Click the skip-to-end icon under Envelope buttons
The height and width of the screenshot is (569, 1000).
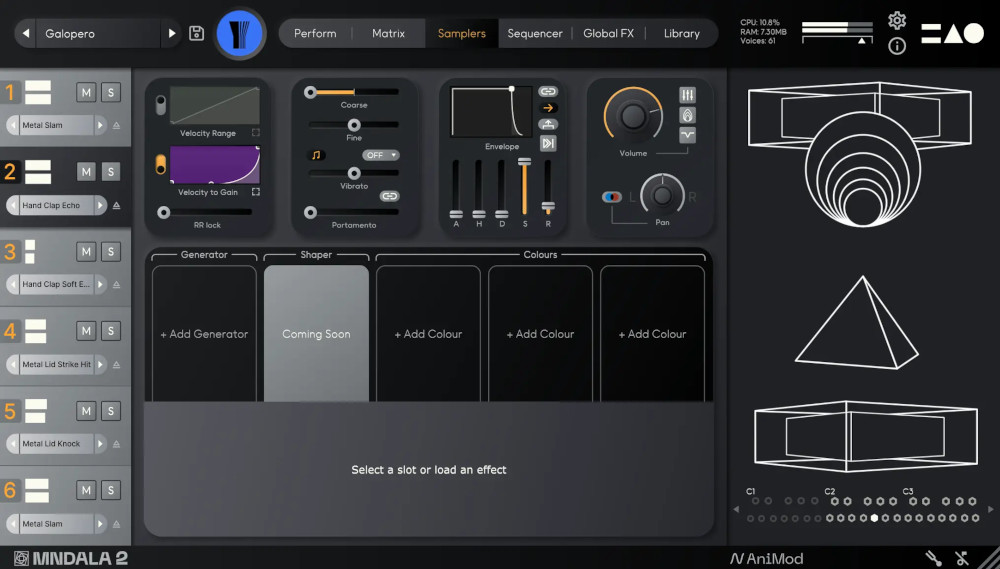click(x=548, y=143)
